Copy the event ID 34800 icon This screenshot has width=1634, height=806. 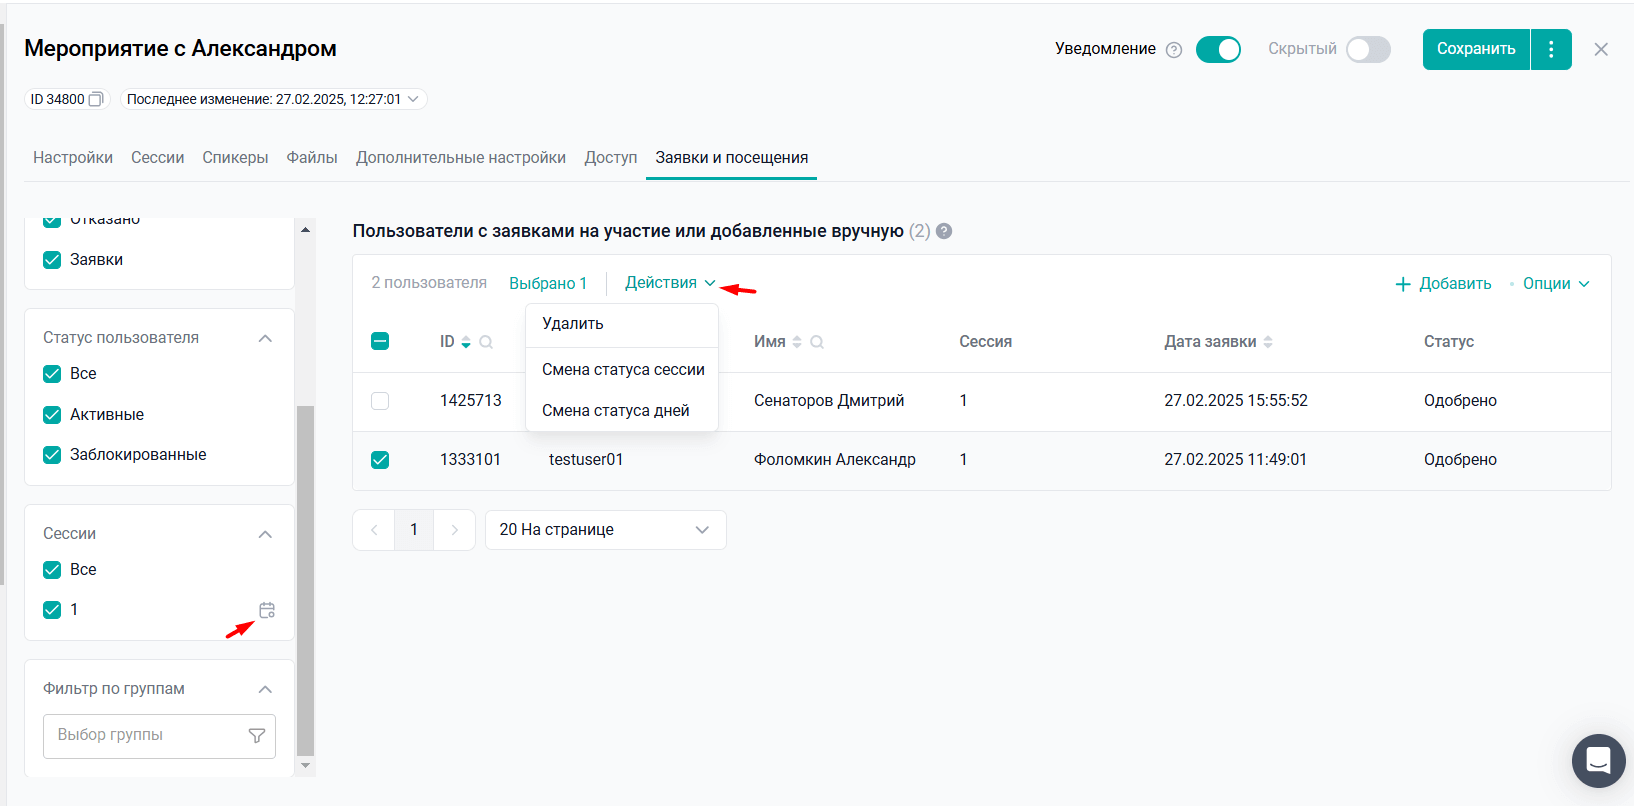coord(96,99)
